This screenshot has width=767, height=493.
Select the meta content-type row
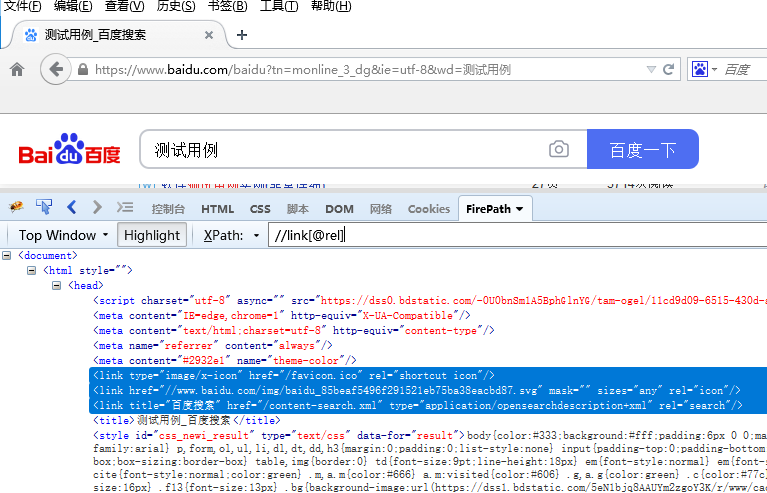[293, 331]
